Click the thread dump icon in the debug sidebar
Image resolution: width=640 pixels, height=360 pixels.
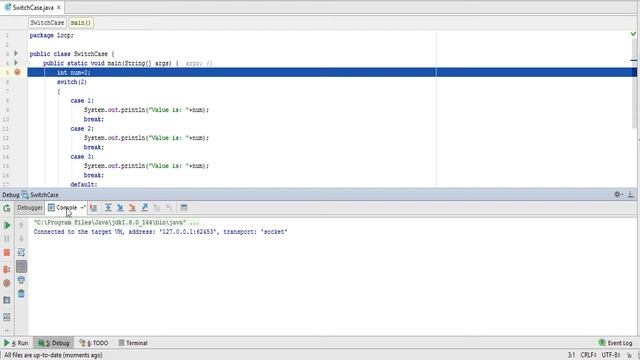point(7,300)
